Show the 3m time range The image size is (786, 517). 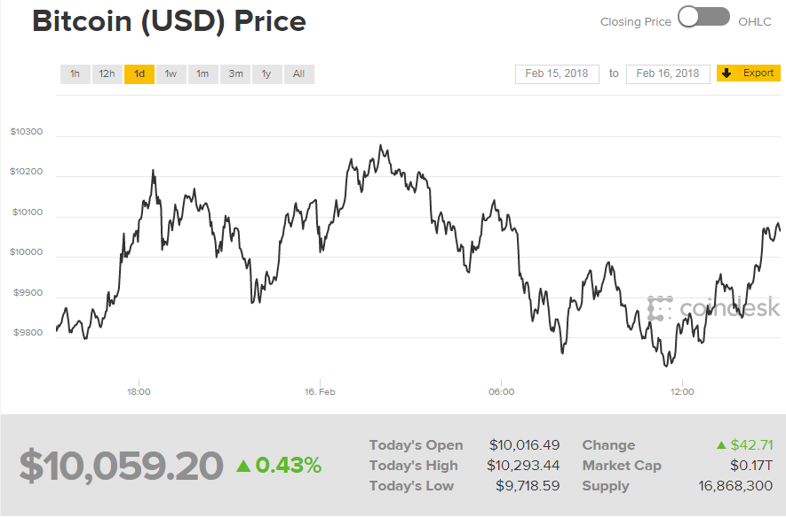click(x=236, y=74)
